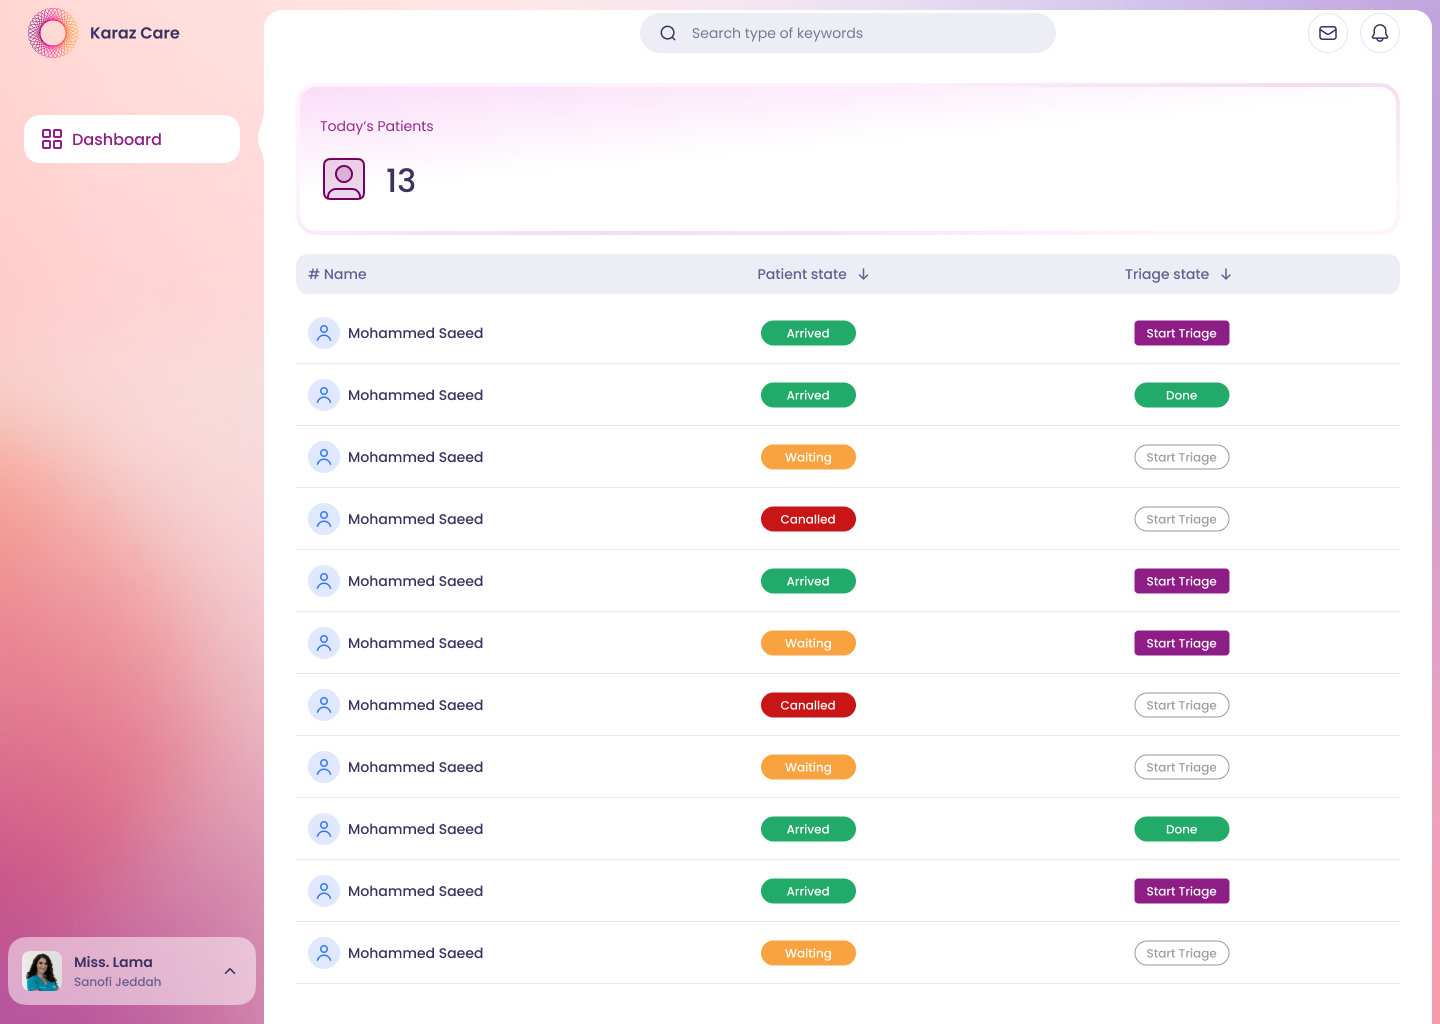This screenshot has height=1024, width=1440.
Task: Start Triage for the tenth row patient
Action: 1181,891
